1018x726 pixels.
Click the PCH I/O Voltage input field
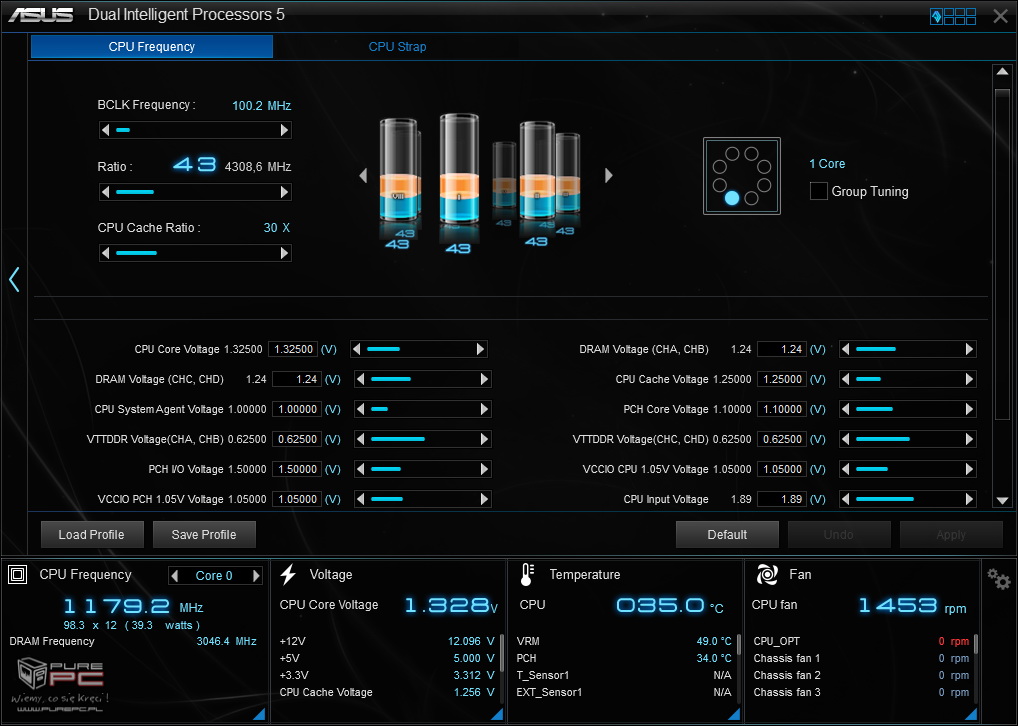pyautogui.click(x=297, y=469)
